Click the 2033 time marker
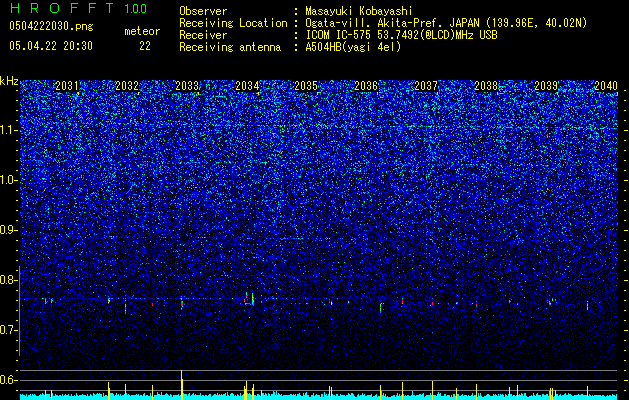The width and height of the screenshot is (629, 400). [187, 86]
